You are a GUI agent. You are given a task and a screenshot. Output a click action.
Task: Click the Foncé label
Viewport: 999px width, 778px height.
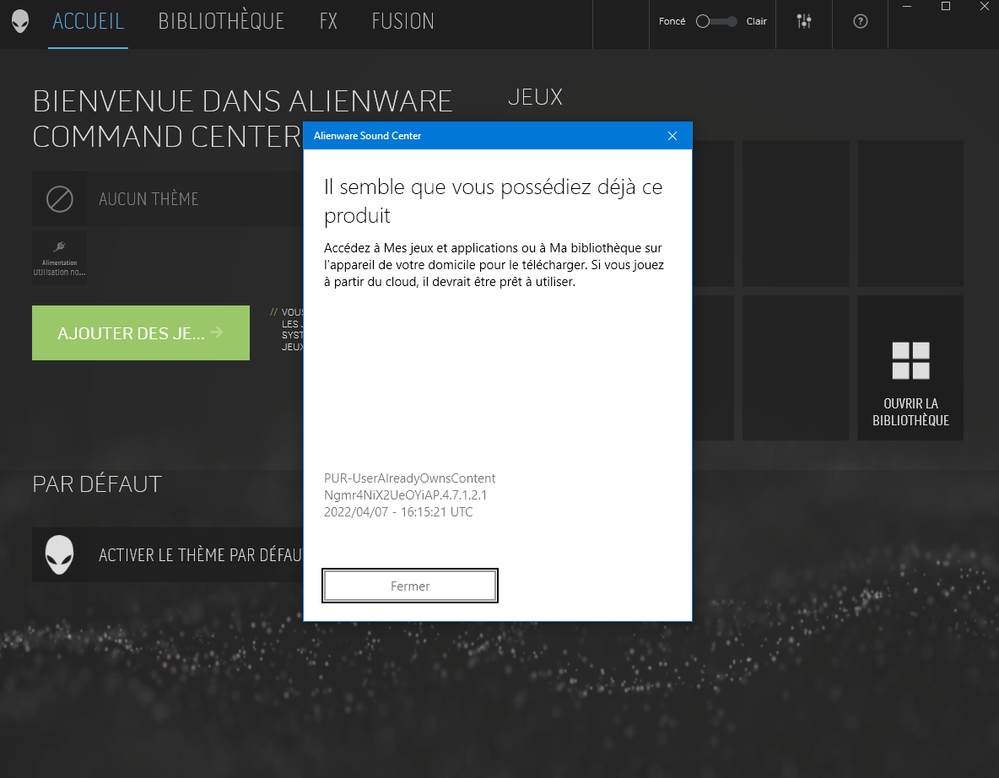(672, 22)
